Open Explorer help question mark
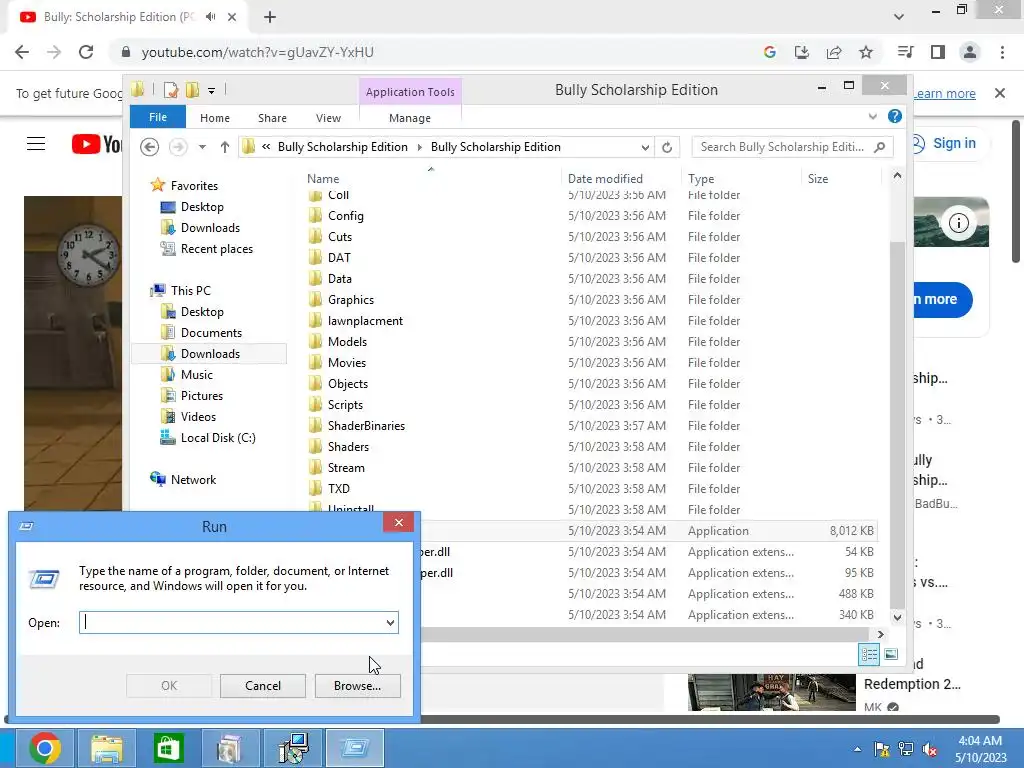The width and height of the screenshot is (1024, 768). [895, 116]
